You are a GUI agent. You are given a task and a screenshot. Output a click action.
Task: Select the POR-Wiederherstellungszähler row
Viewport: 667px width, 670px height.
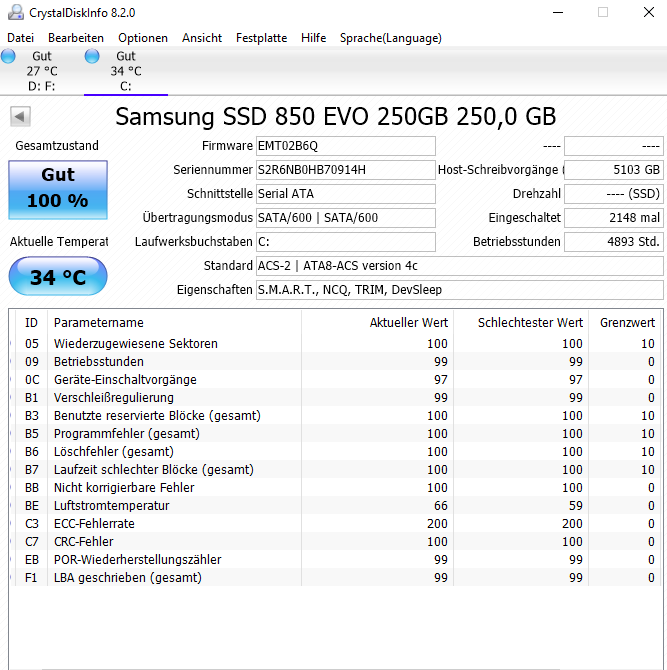[336, 559]
